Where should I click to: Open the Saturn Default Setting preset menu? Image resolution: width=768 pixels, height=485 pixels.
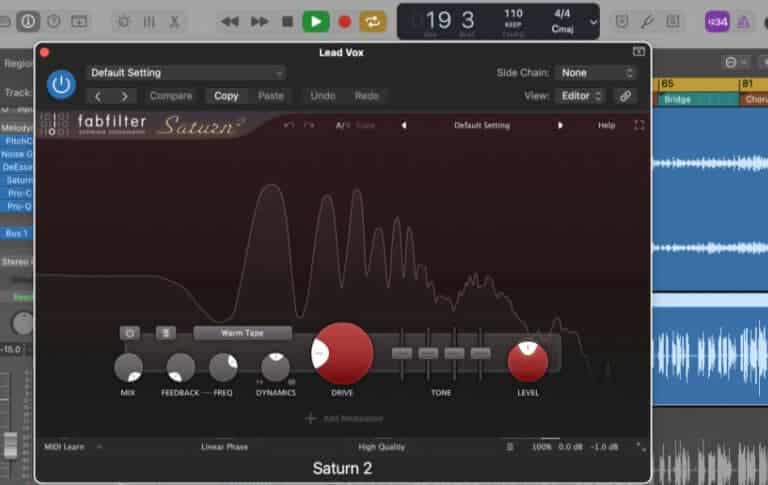point(482,125)
